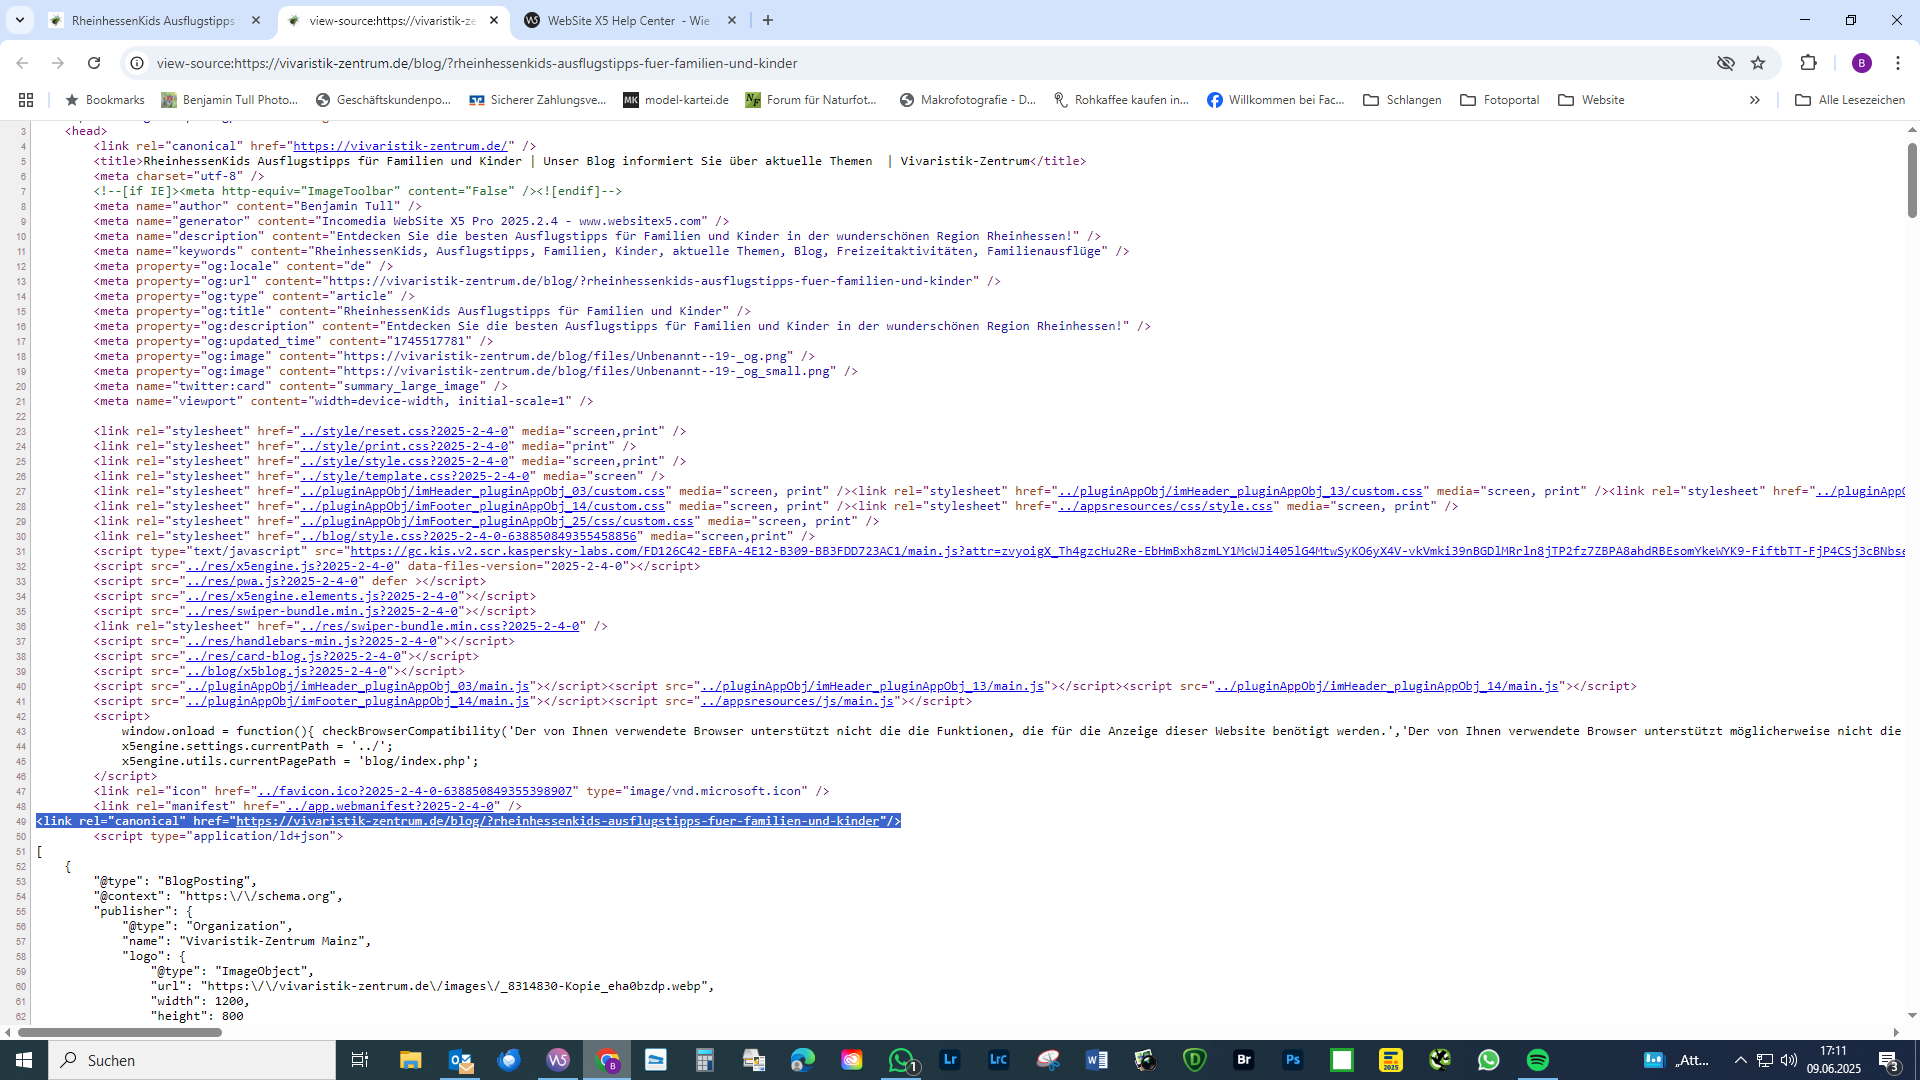This screenshot has width=1920, height=1080.
Task: Click the taskbar Suchen search box
Action: 192,1060
